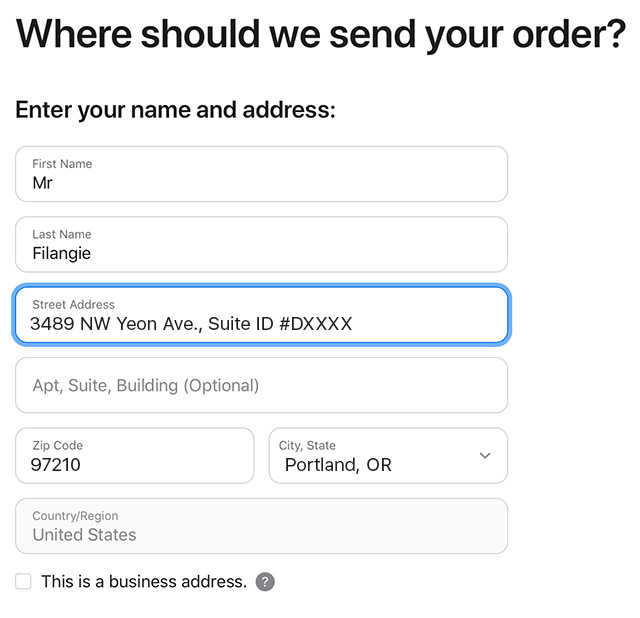Focus the Street Address field

click(262, 315)
